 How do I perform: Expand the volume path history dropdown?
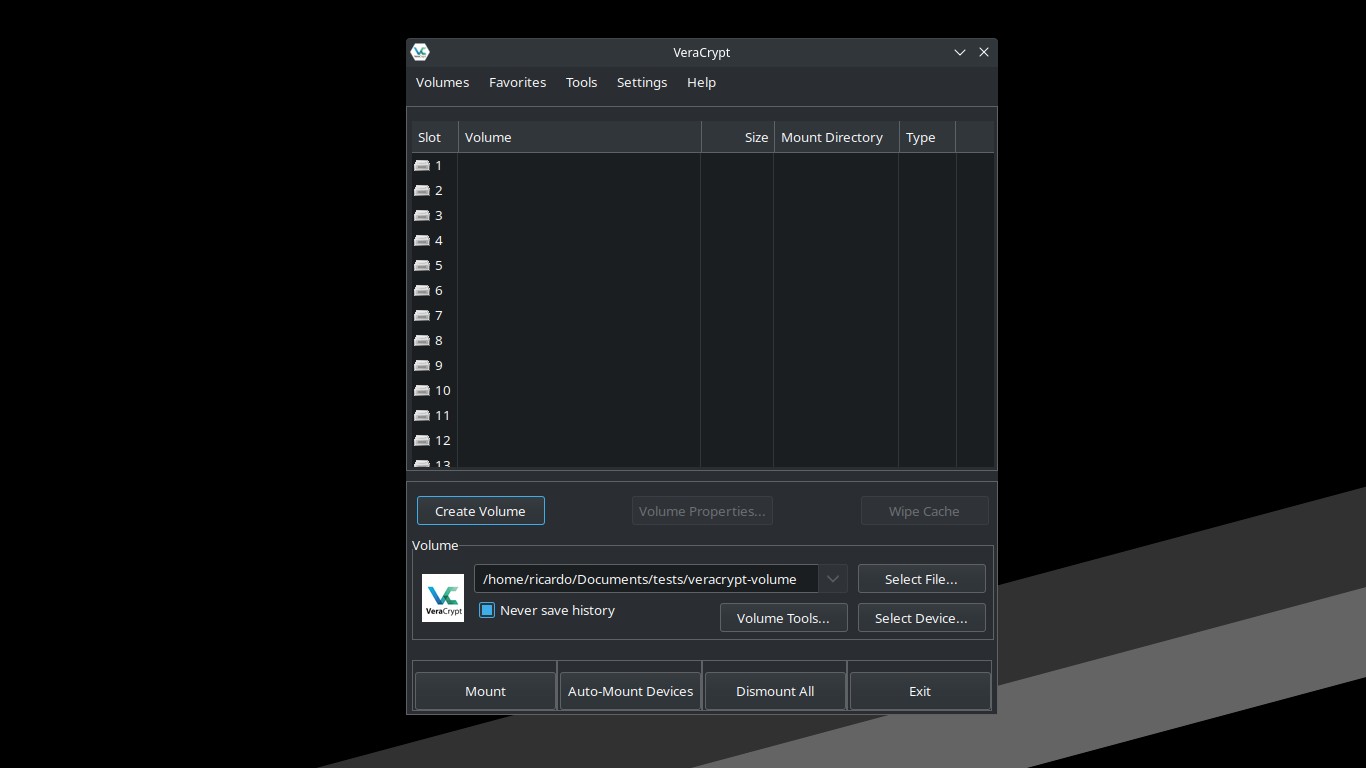[x=833, y=579]
